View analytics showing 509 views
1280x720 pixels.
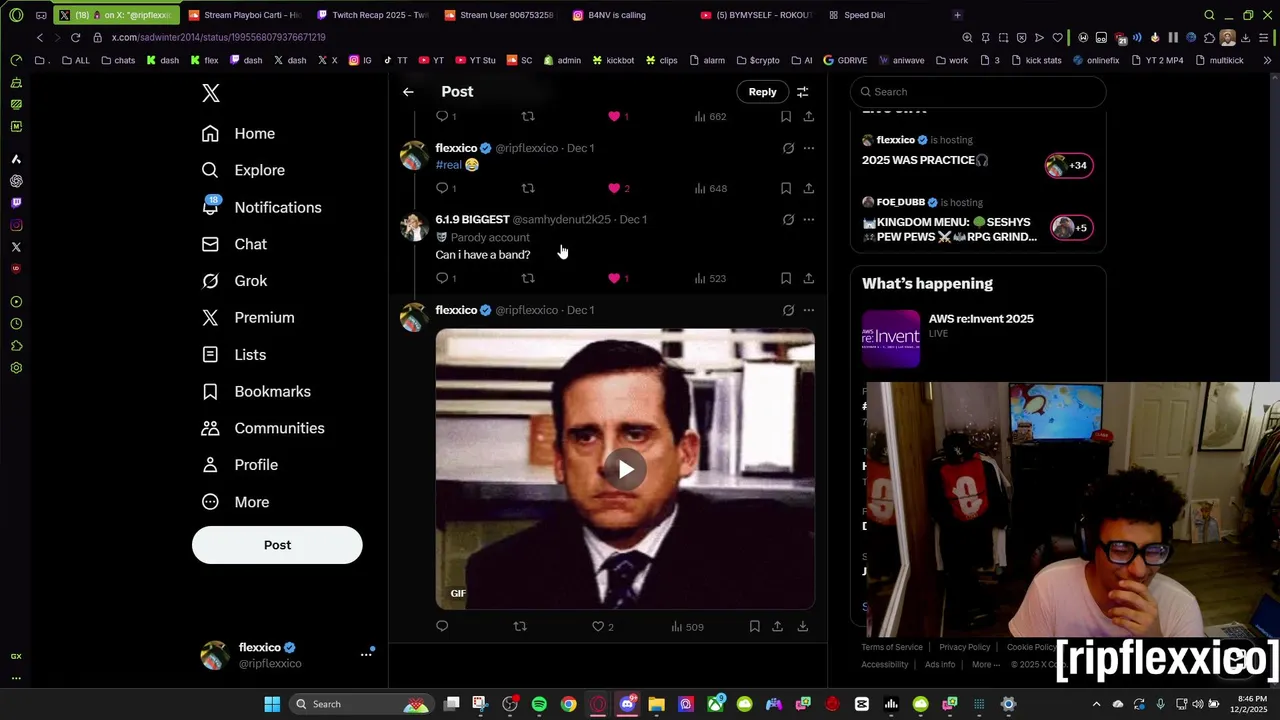click(x=687, y=627)
